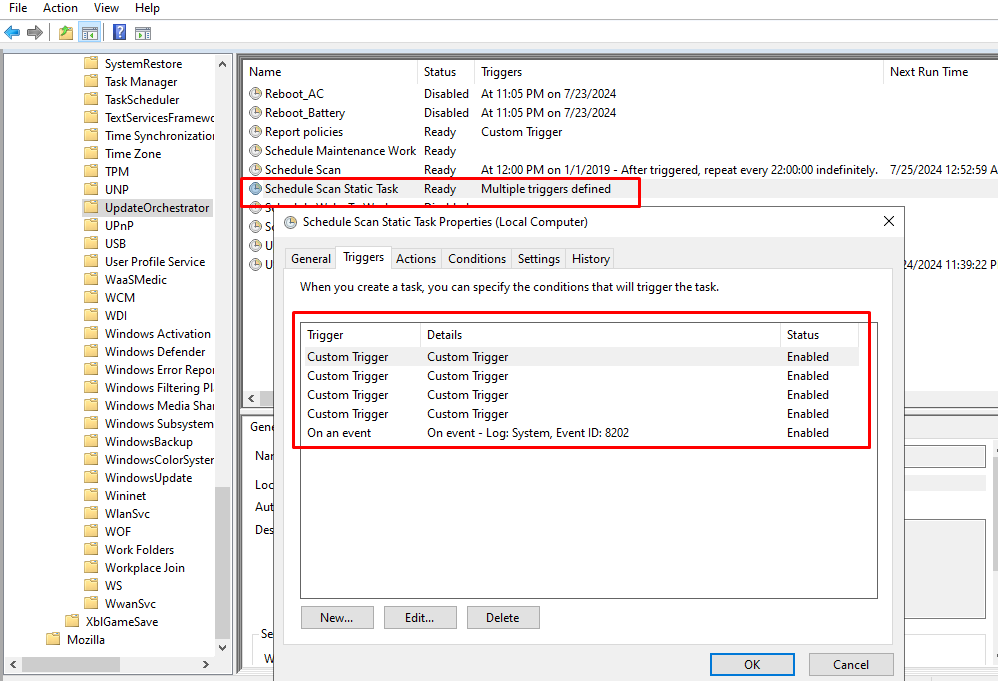
Task: Click the task list horizontal scroll-left arrow
Action: [x=251, y=398]
